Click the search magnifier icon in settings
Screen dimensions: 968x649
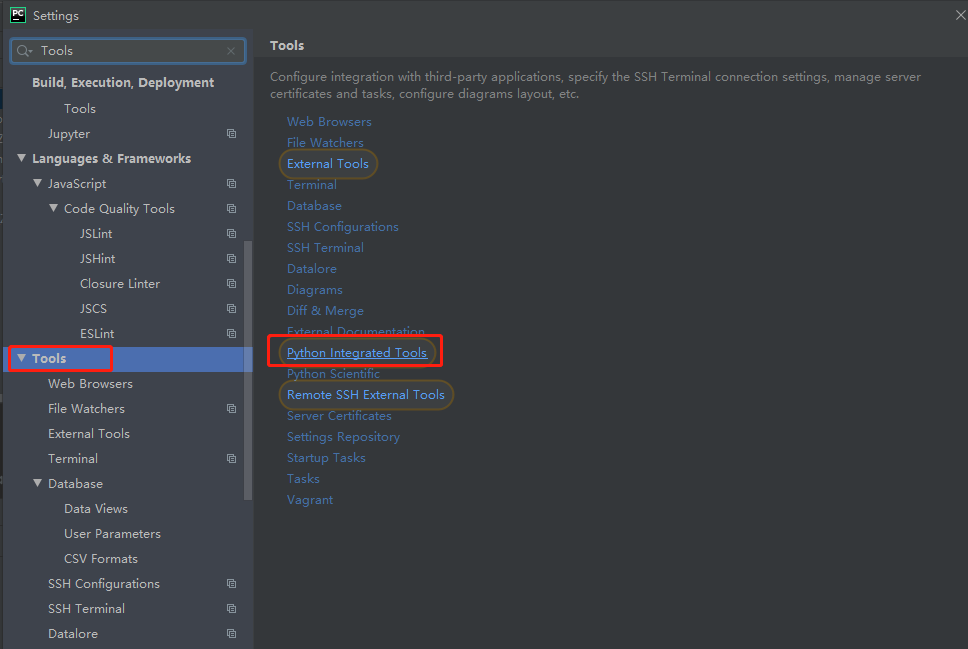click(x=24, y=51)
